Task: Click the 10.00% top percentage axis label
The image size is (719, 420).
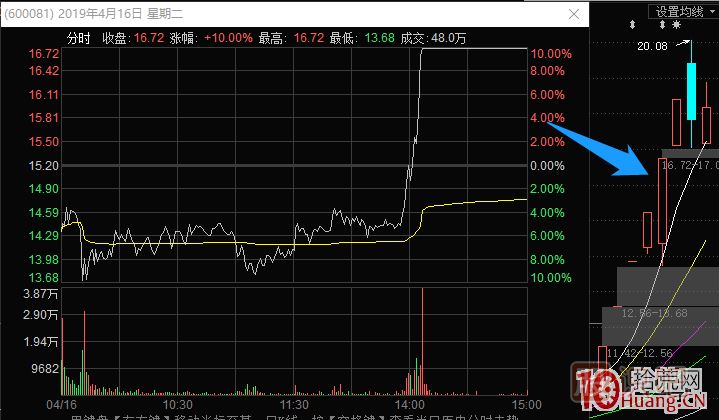Action: pos(551,53)
